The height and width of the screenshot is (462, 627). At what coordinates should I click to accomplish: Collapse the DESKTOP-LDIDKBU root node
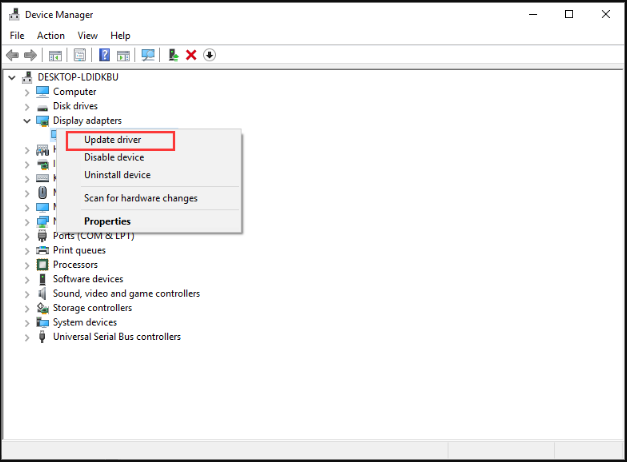[12, 77]
